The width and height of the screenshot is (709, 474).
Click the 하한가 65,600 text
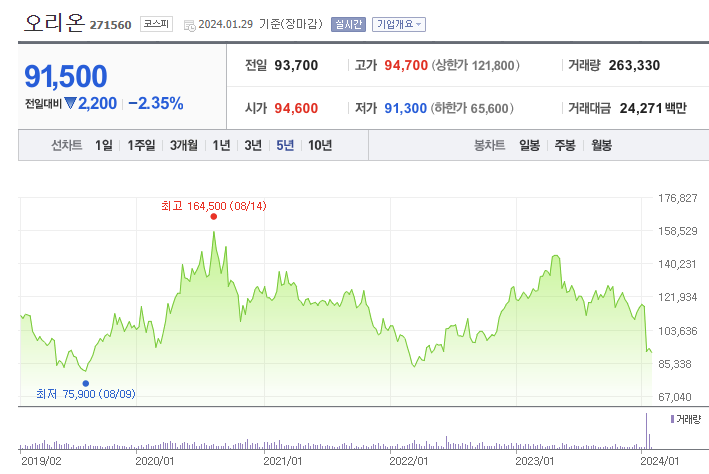pyautogui.click(x=472, y=108)
